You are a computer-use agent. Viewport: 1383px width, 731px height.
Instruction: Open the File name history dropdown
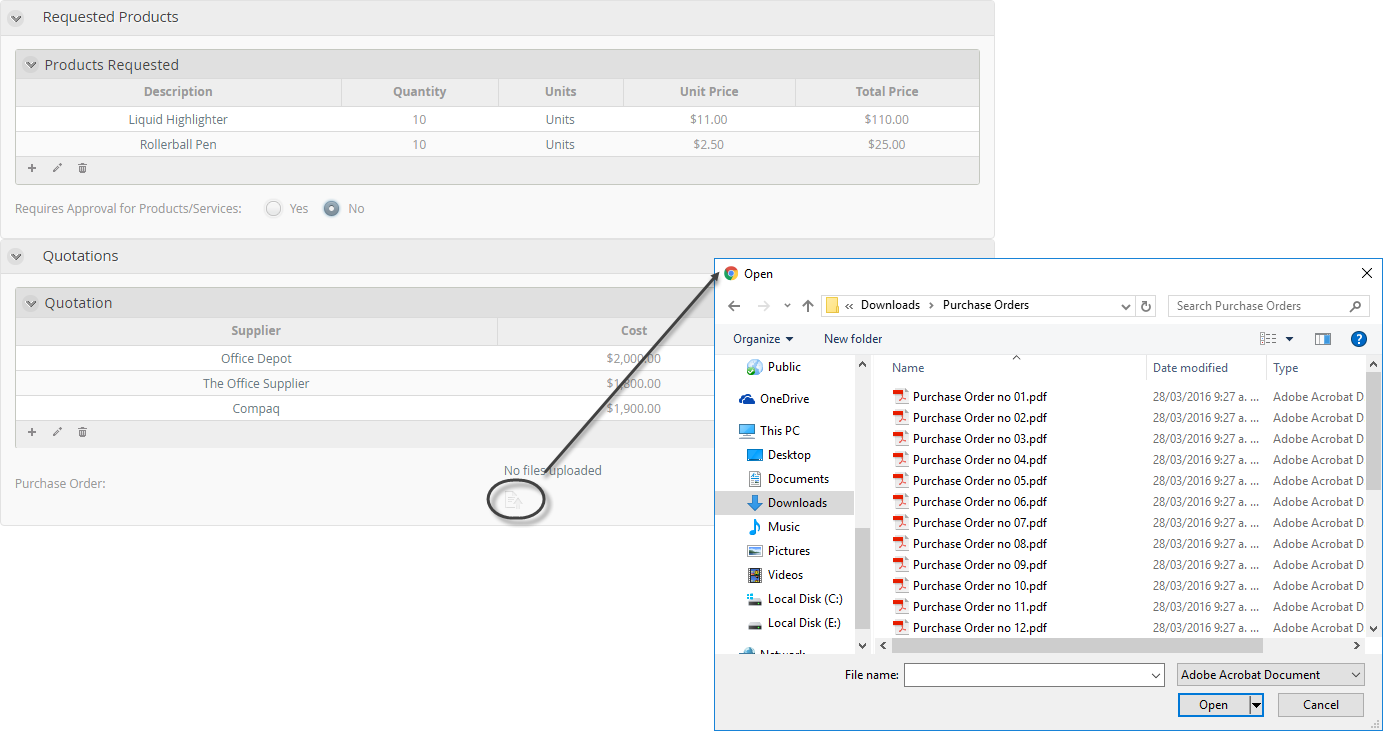(1156, 676)
